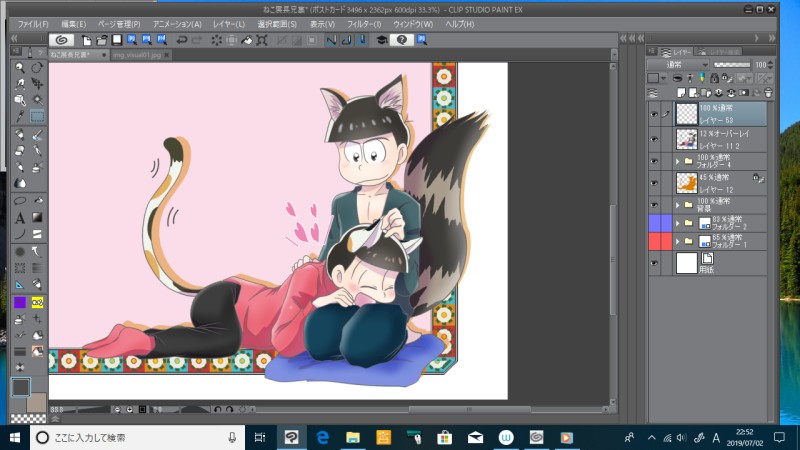Open CLIP STUDIO launcher spiral icon
The width and height of the screenshot is (800, 450).
coord(61,40)
